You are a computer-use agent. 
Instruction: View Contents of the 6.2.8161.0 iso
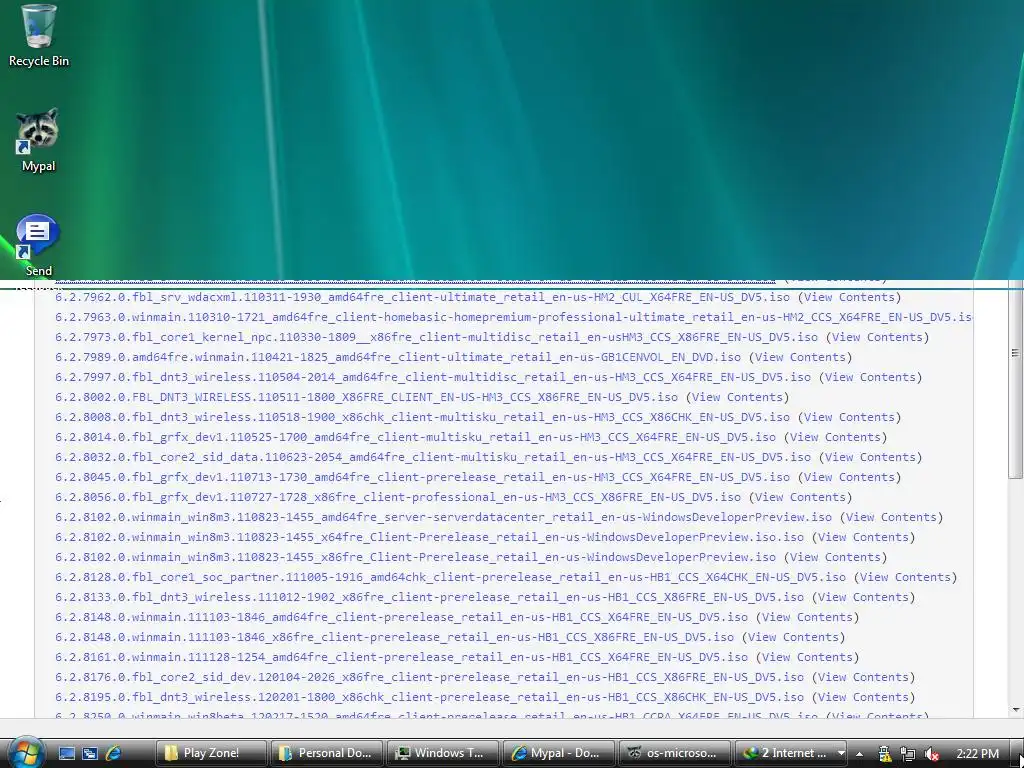point(807,657)
